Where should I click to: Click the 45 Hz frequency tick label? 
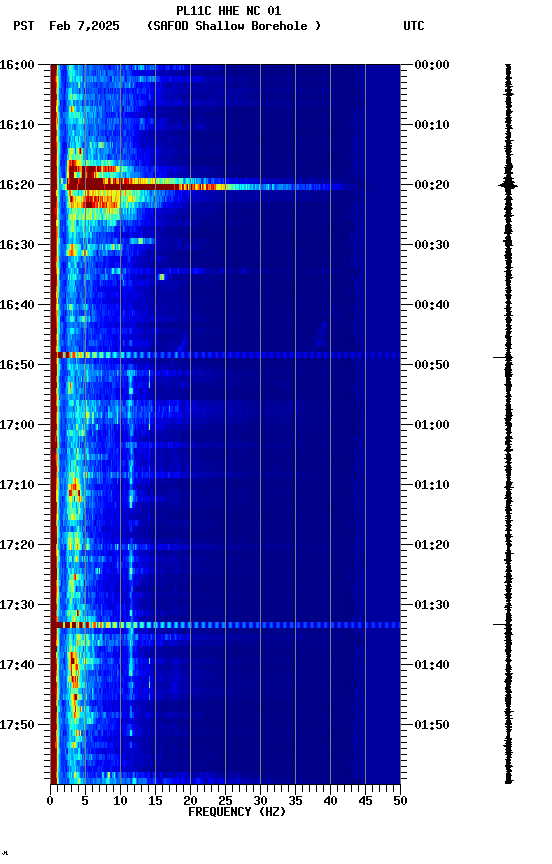[365, 801]
